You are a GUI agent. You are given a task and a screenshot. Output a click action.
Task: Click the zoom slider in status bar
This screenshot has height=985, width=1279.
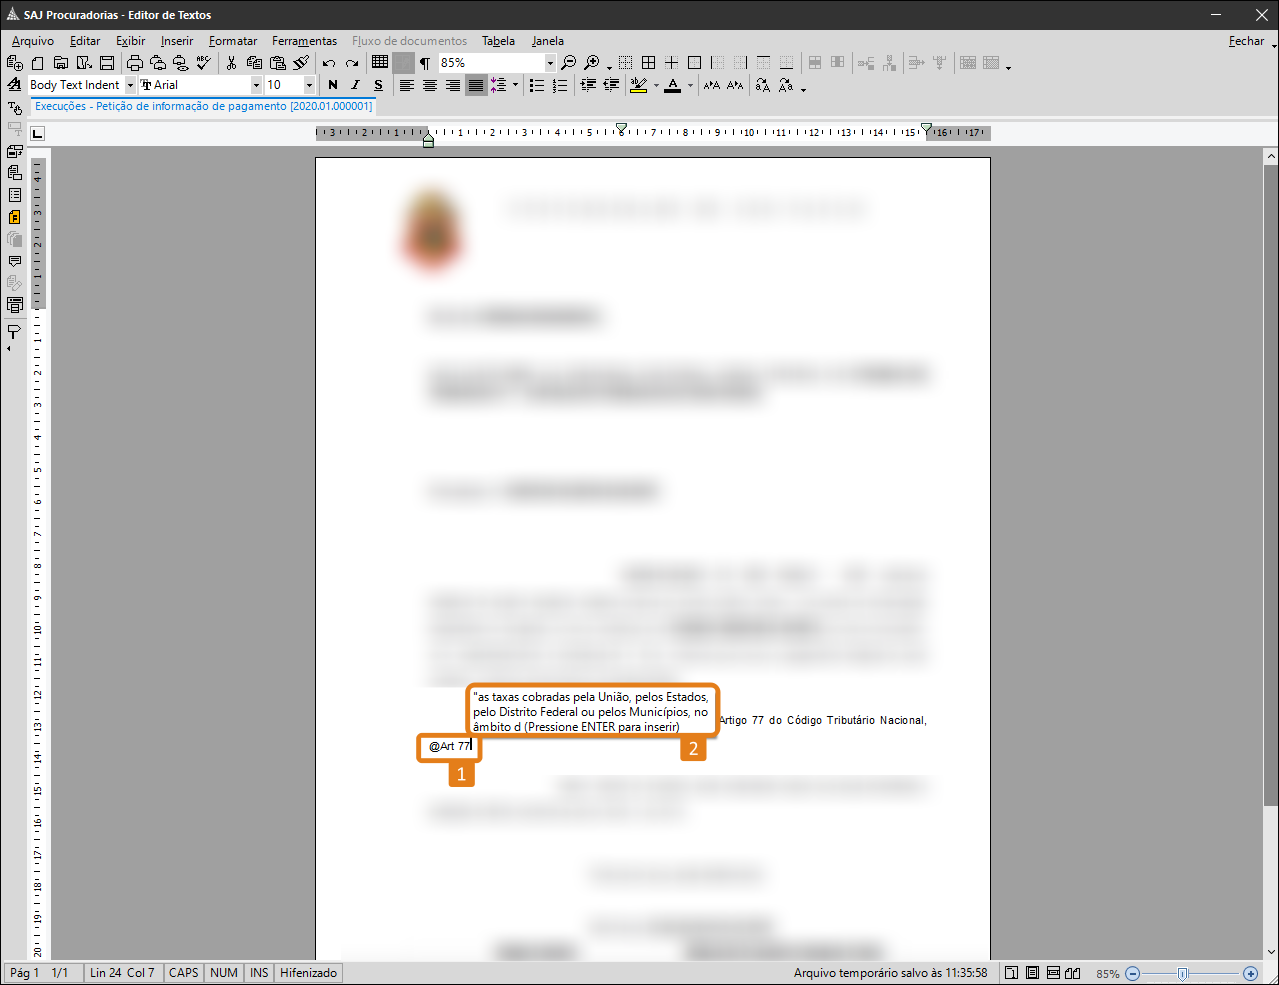(x=1183, y=973)
